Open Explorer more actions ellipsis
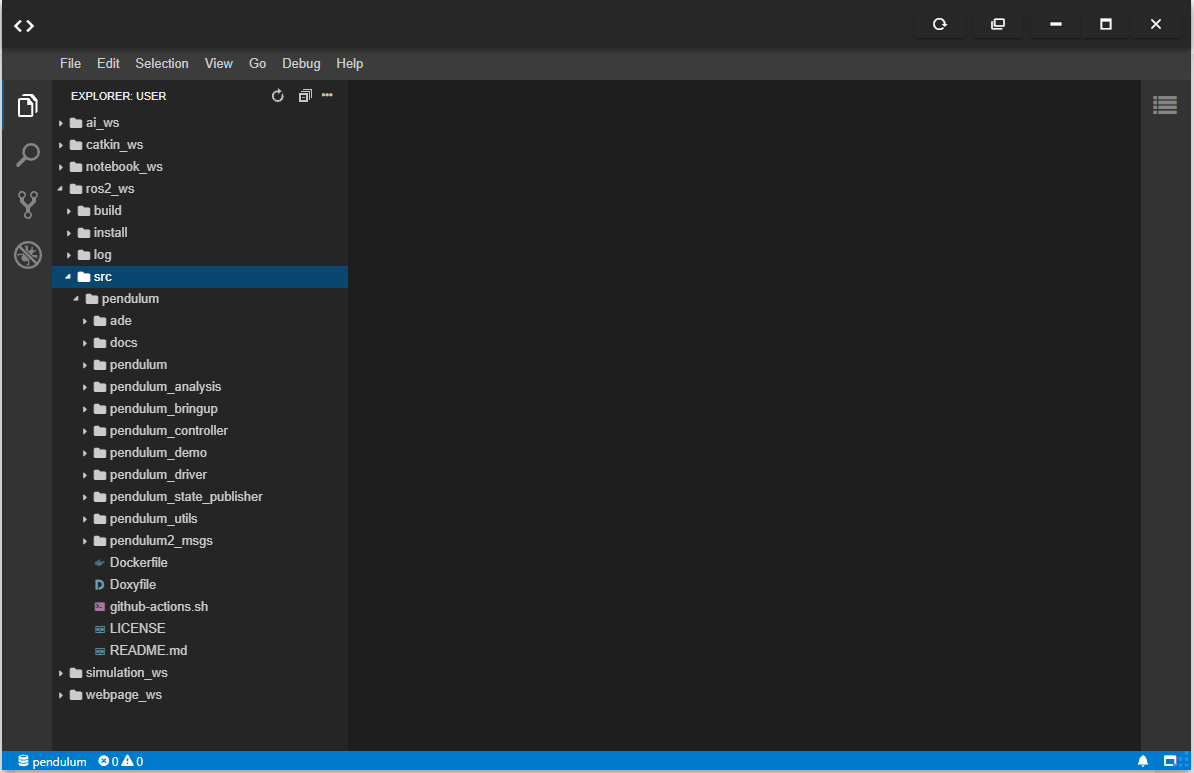 327,96
